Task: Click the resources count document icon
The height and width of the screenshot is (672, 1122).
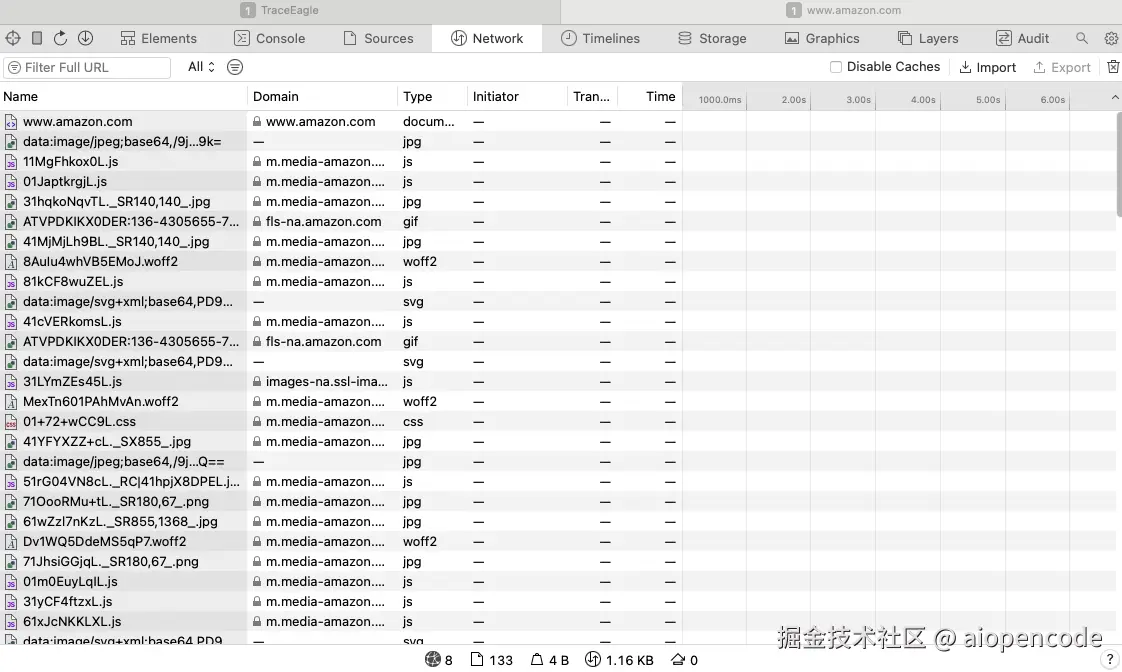Action: (477, 659)
